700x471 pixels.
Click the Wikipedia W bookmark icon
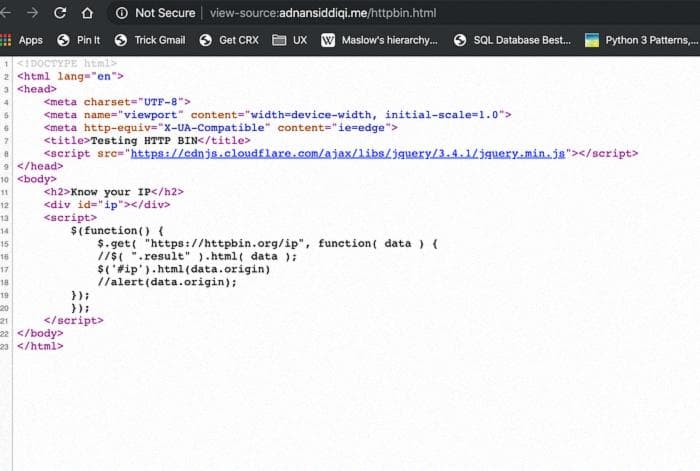(328, 41)
